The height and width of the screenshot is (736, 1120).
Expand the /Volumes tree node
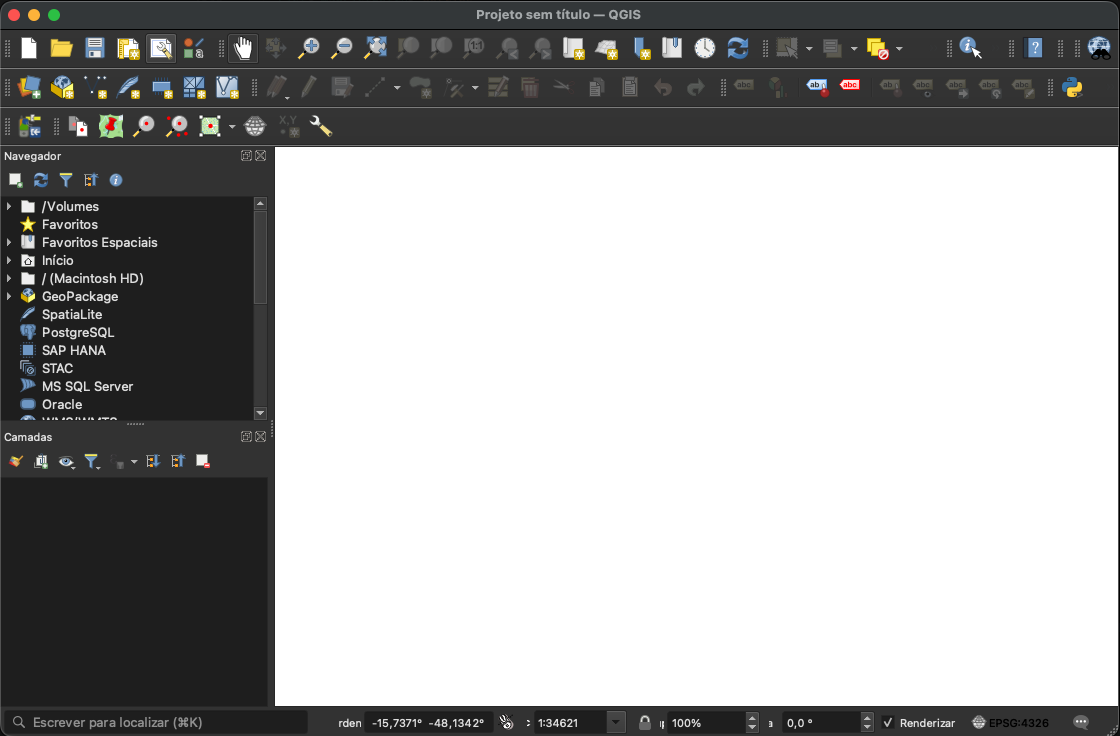9,206
